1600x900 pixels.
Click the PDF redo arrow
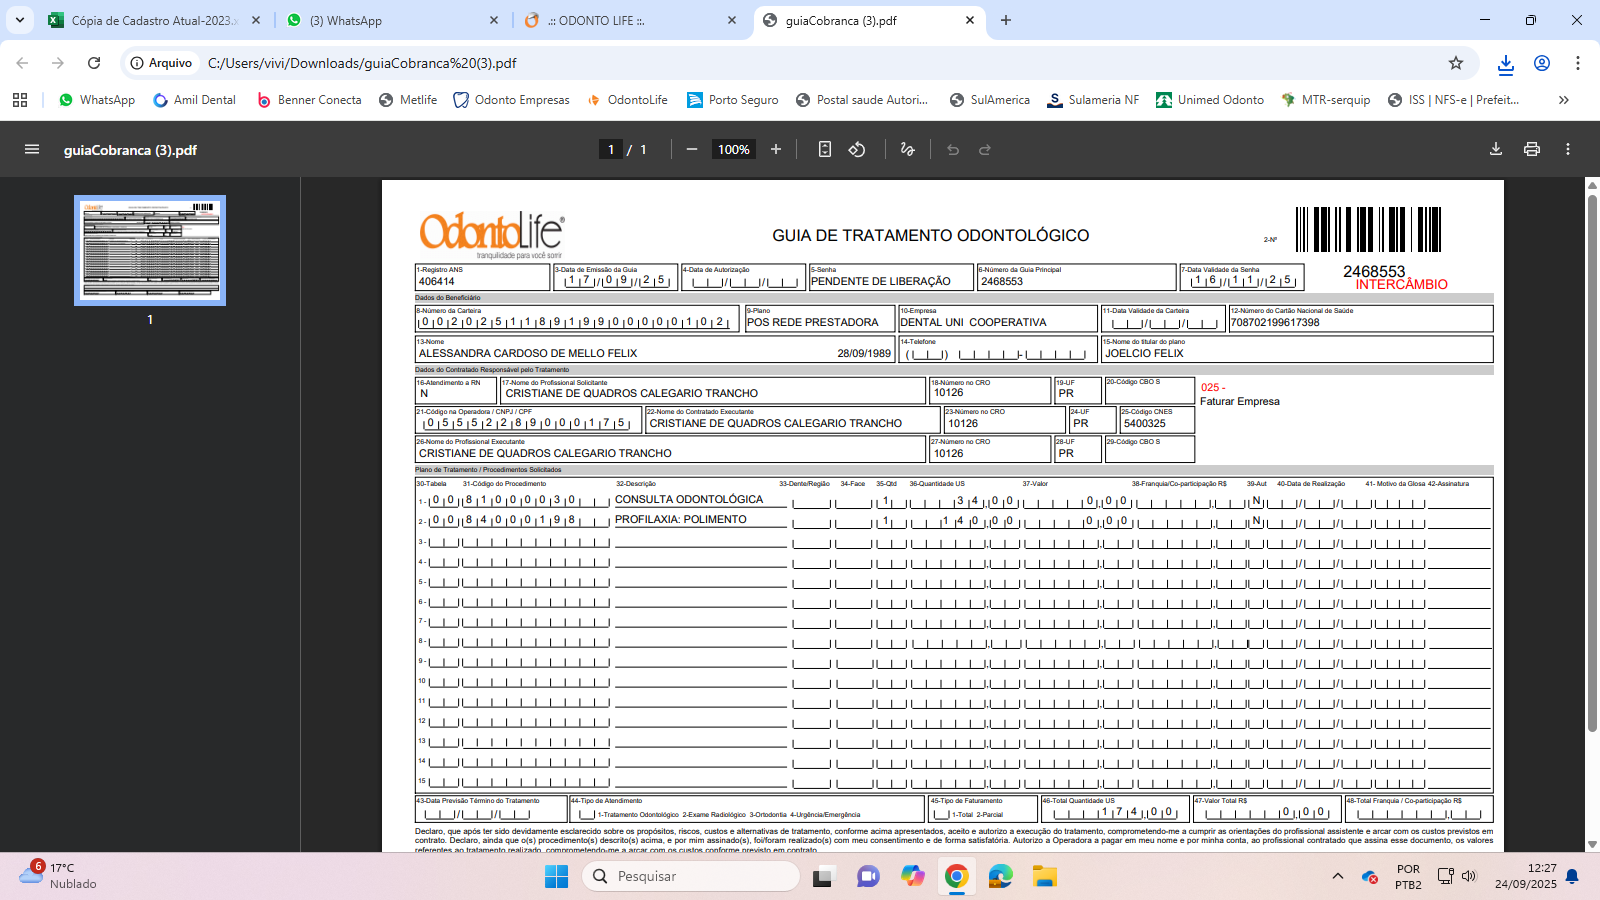click(985, 150)
